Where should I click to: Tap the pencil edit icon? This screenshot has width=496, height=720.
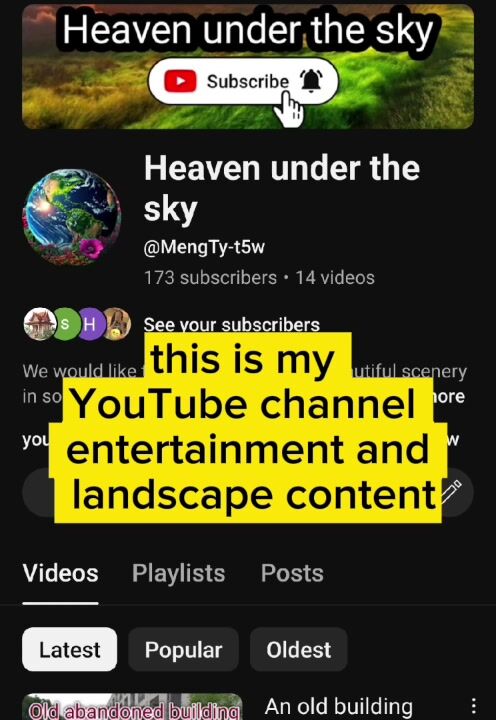point(451,490)
